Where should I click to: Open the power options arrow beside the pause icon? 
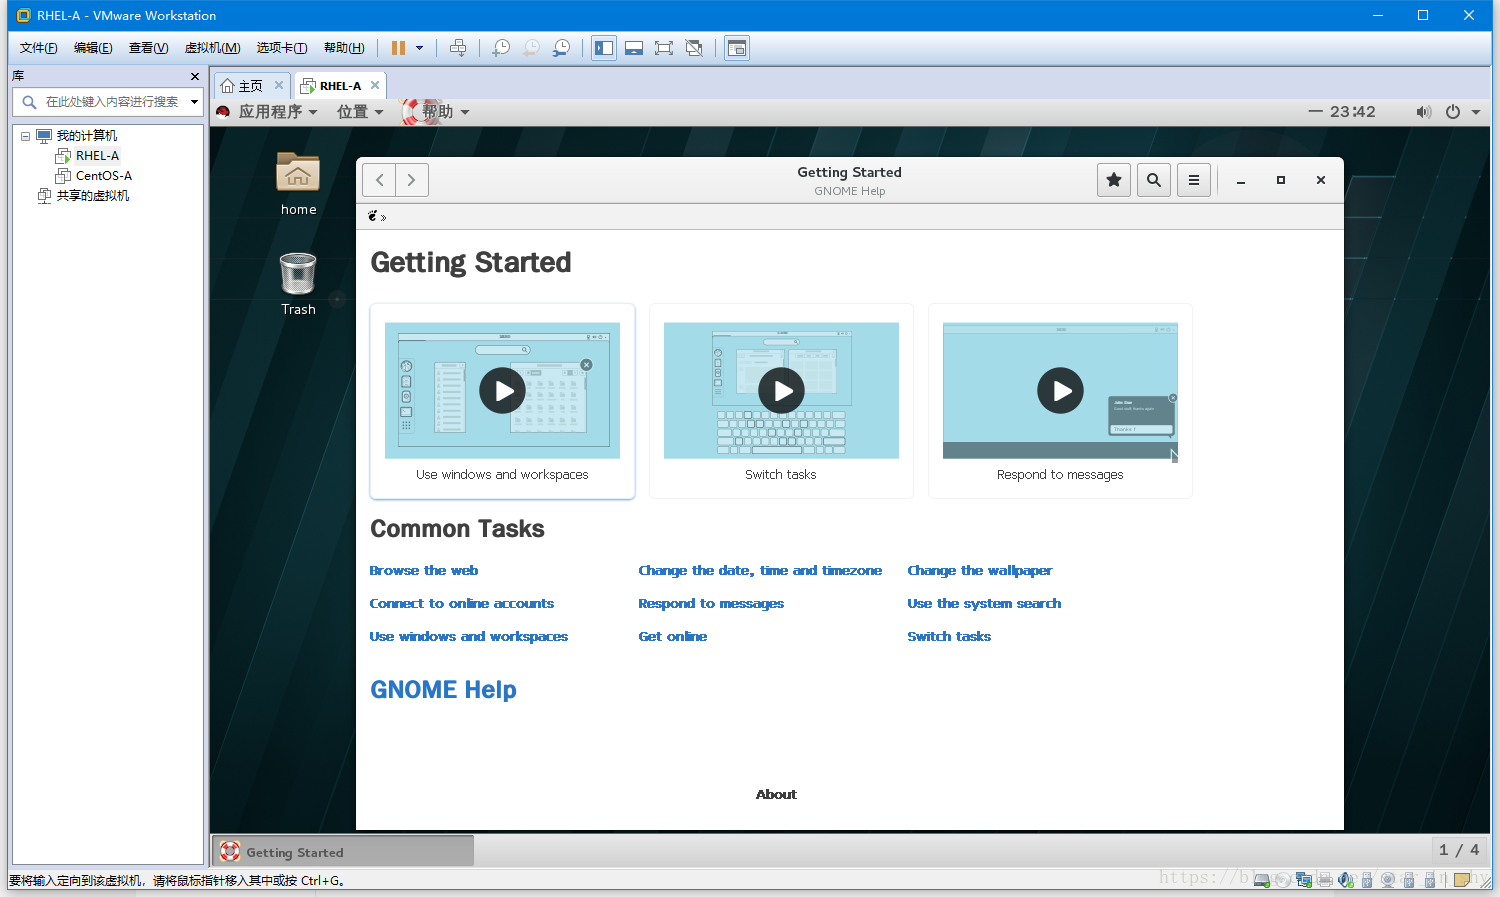click(x=419, y=48)
